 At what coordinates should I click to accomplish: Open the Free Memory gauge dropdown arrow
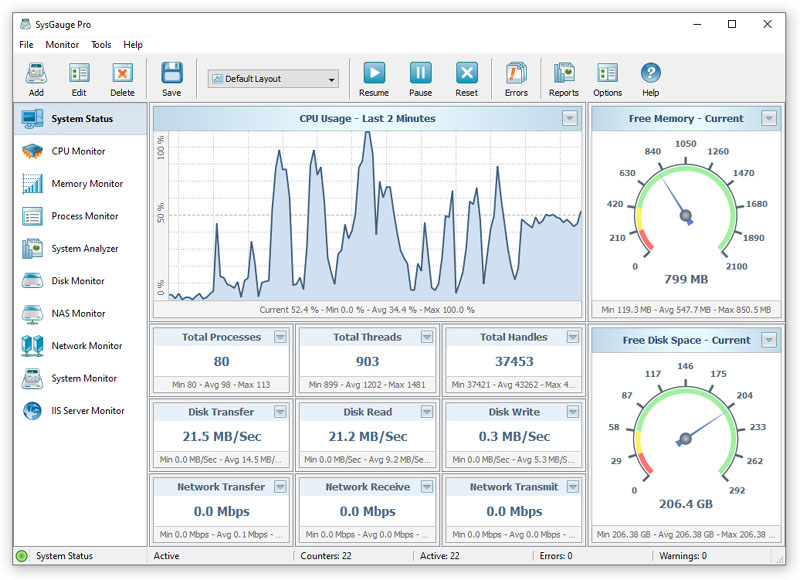point(769,118)
